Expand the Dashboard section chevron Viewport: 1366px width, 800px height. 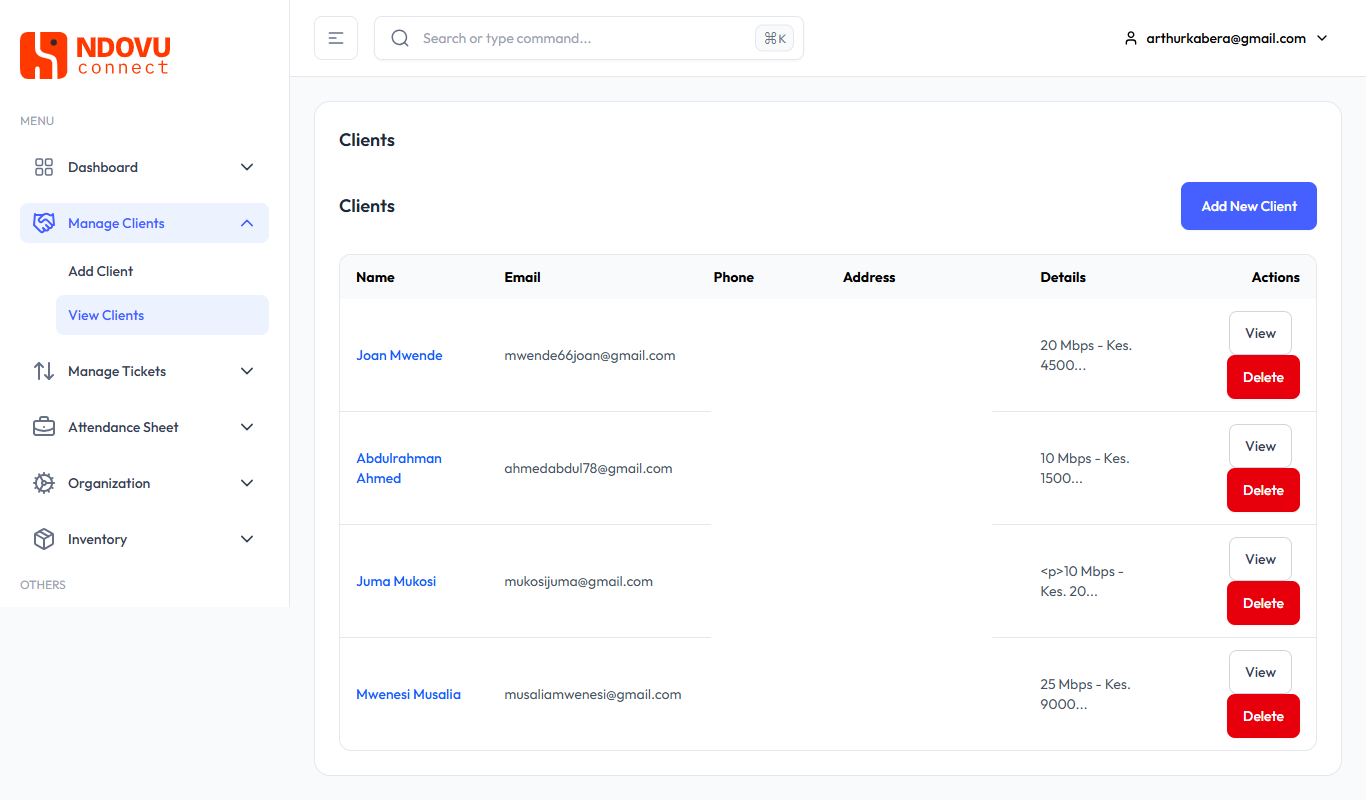coord(247,167)
